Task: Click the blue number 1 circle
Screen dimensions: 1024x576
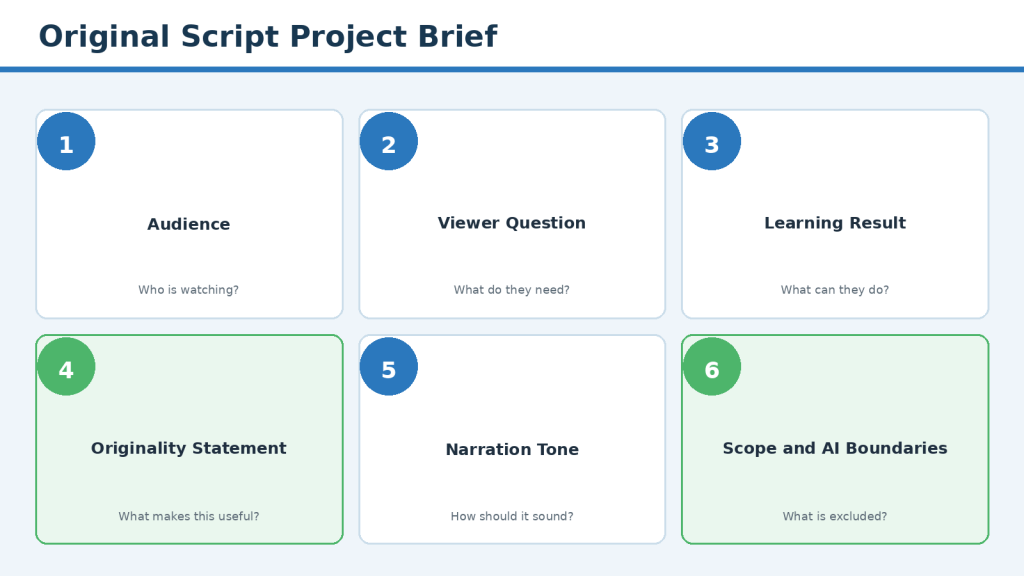Action: 66,141
